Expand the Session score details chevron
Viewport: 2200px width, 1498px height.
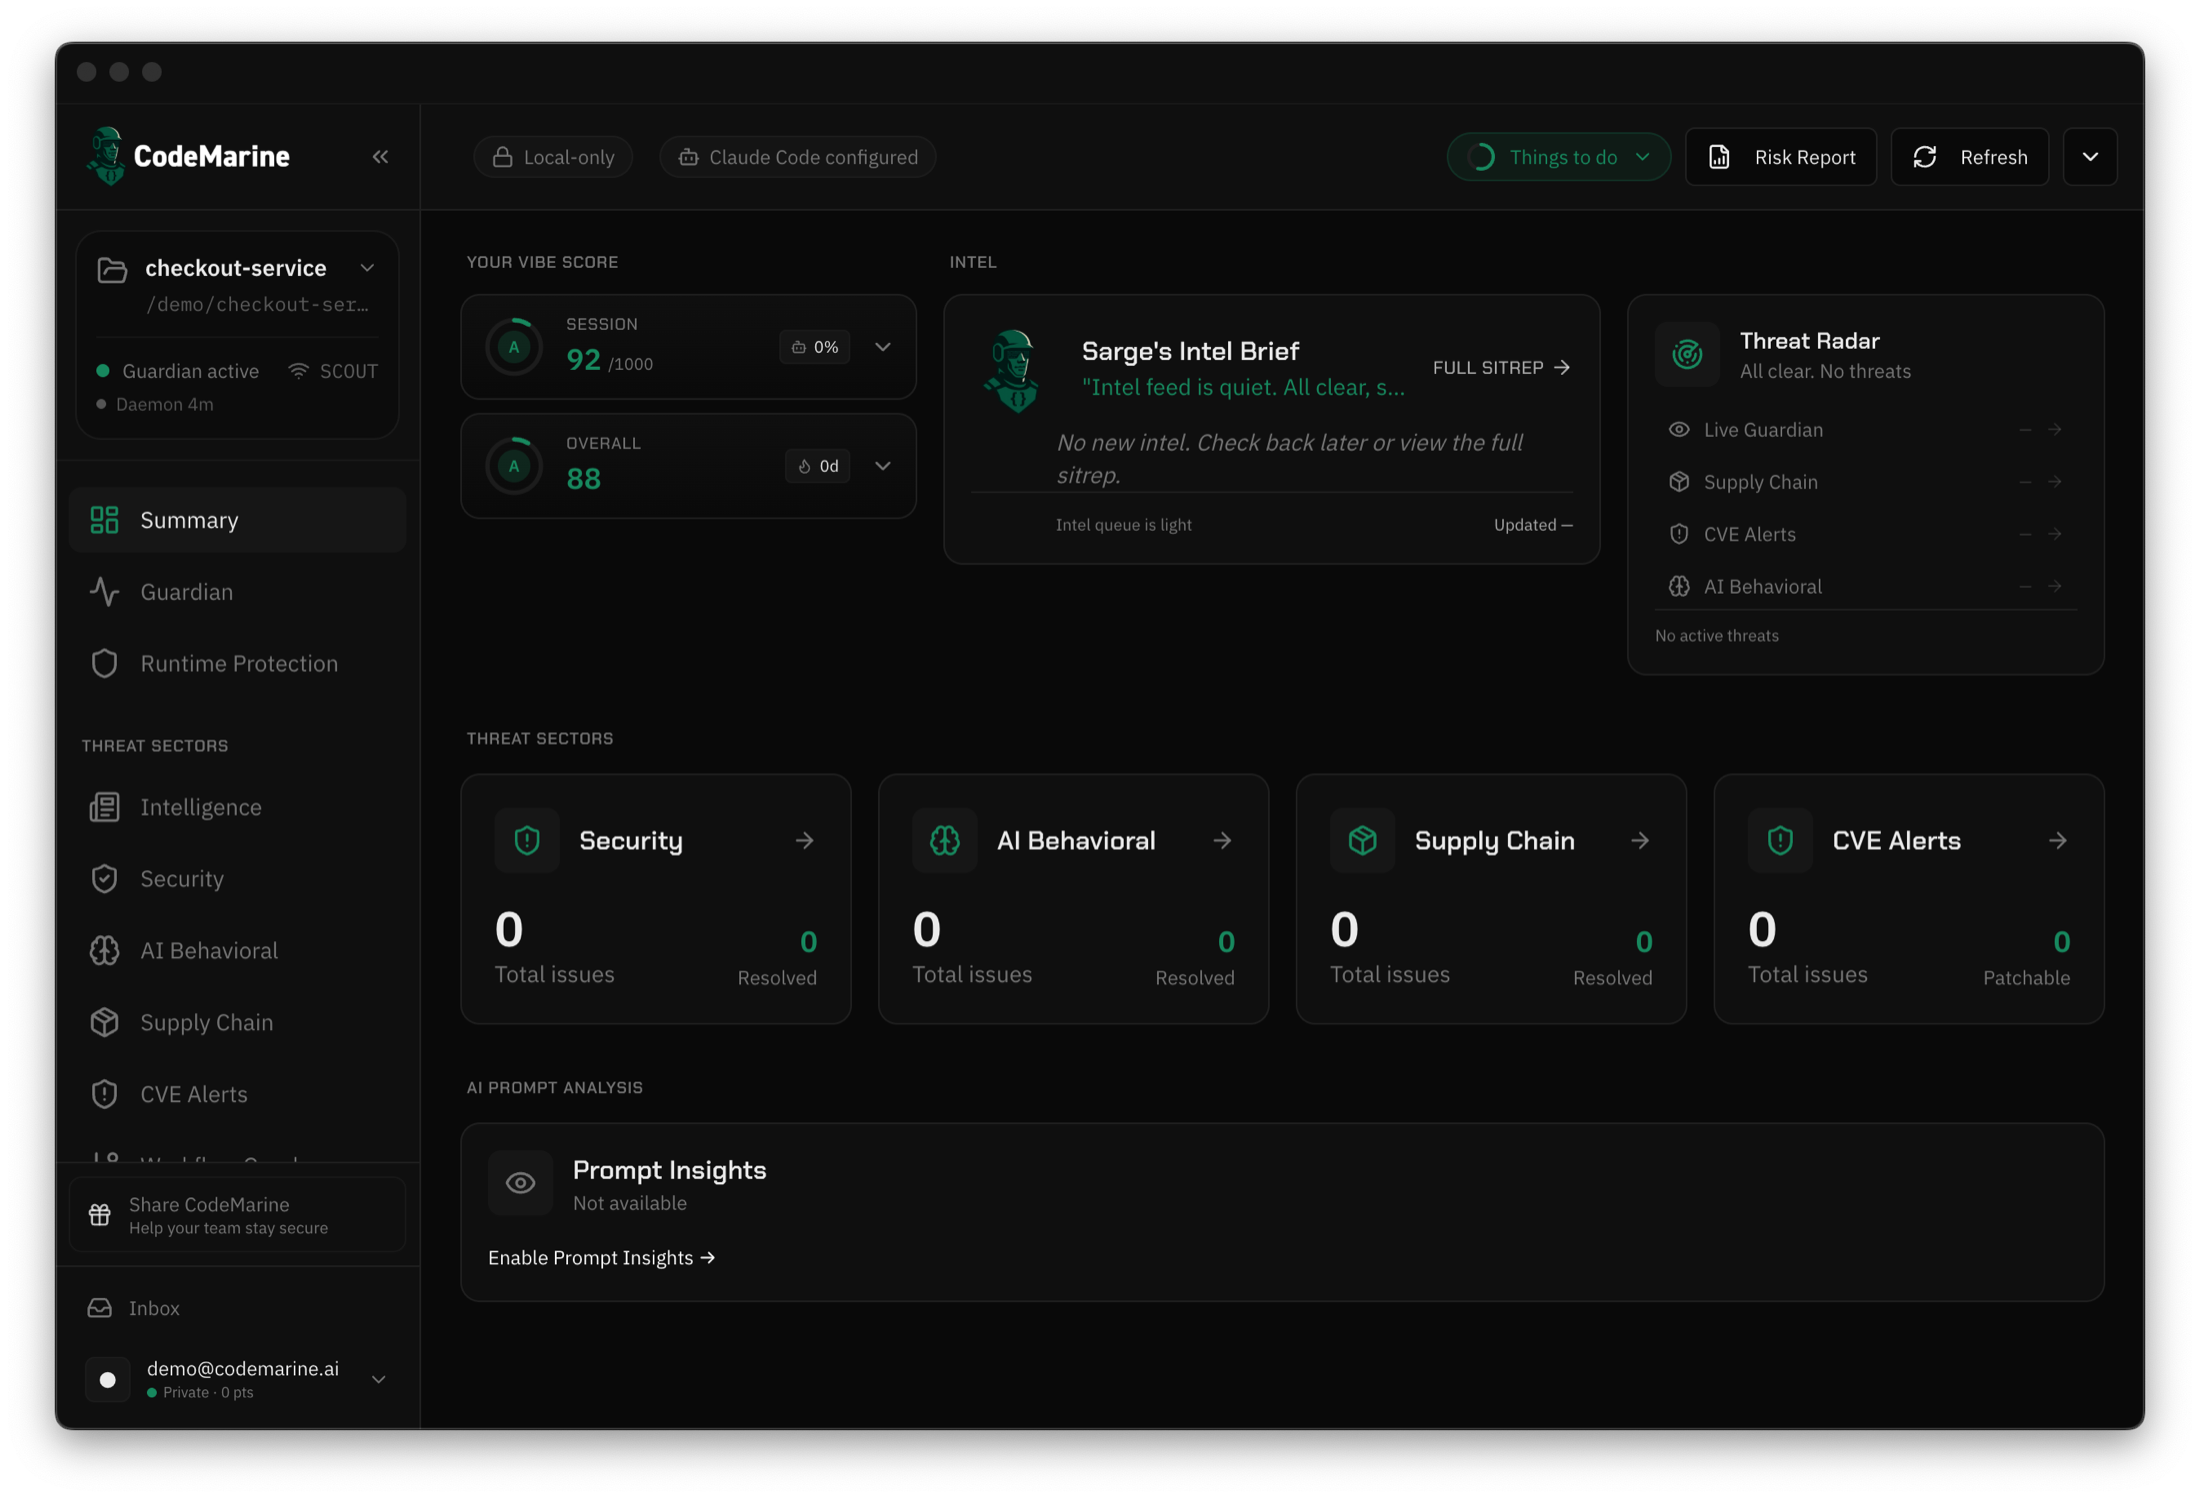[883, 347]
